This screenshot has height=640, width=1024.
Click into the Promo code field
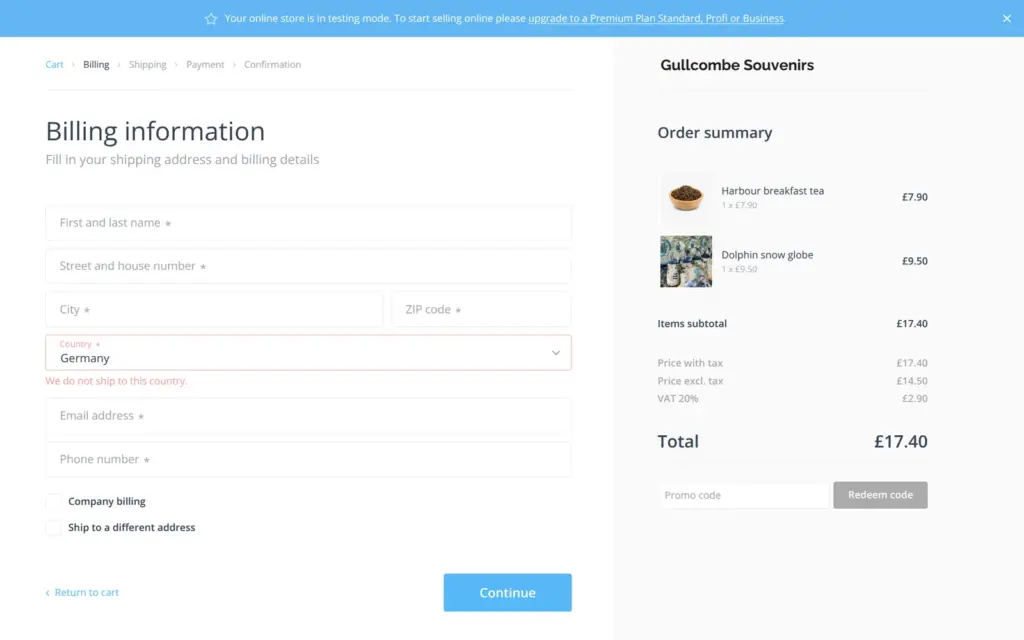[x=744, y=495]
